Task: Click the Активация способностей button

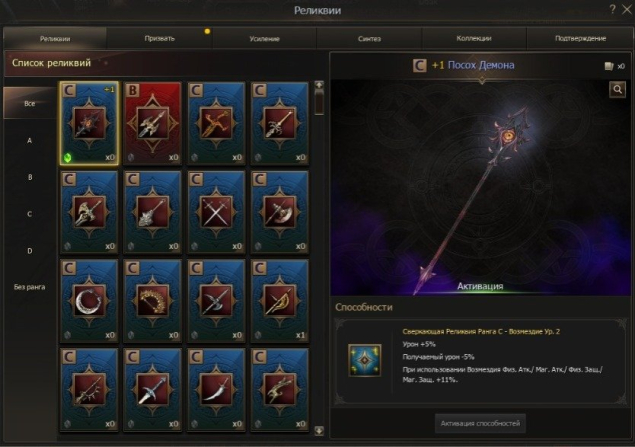Action: [x=480, y=423]
